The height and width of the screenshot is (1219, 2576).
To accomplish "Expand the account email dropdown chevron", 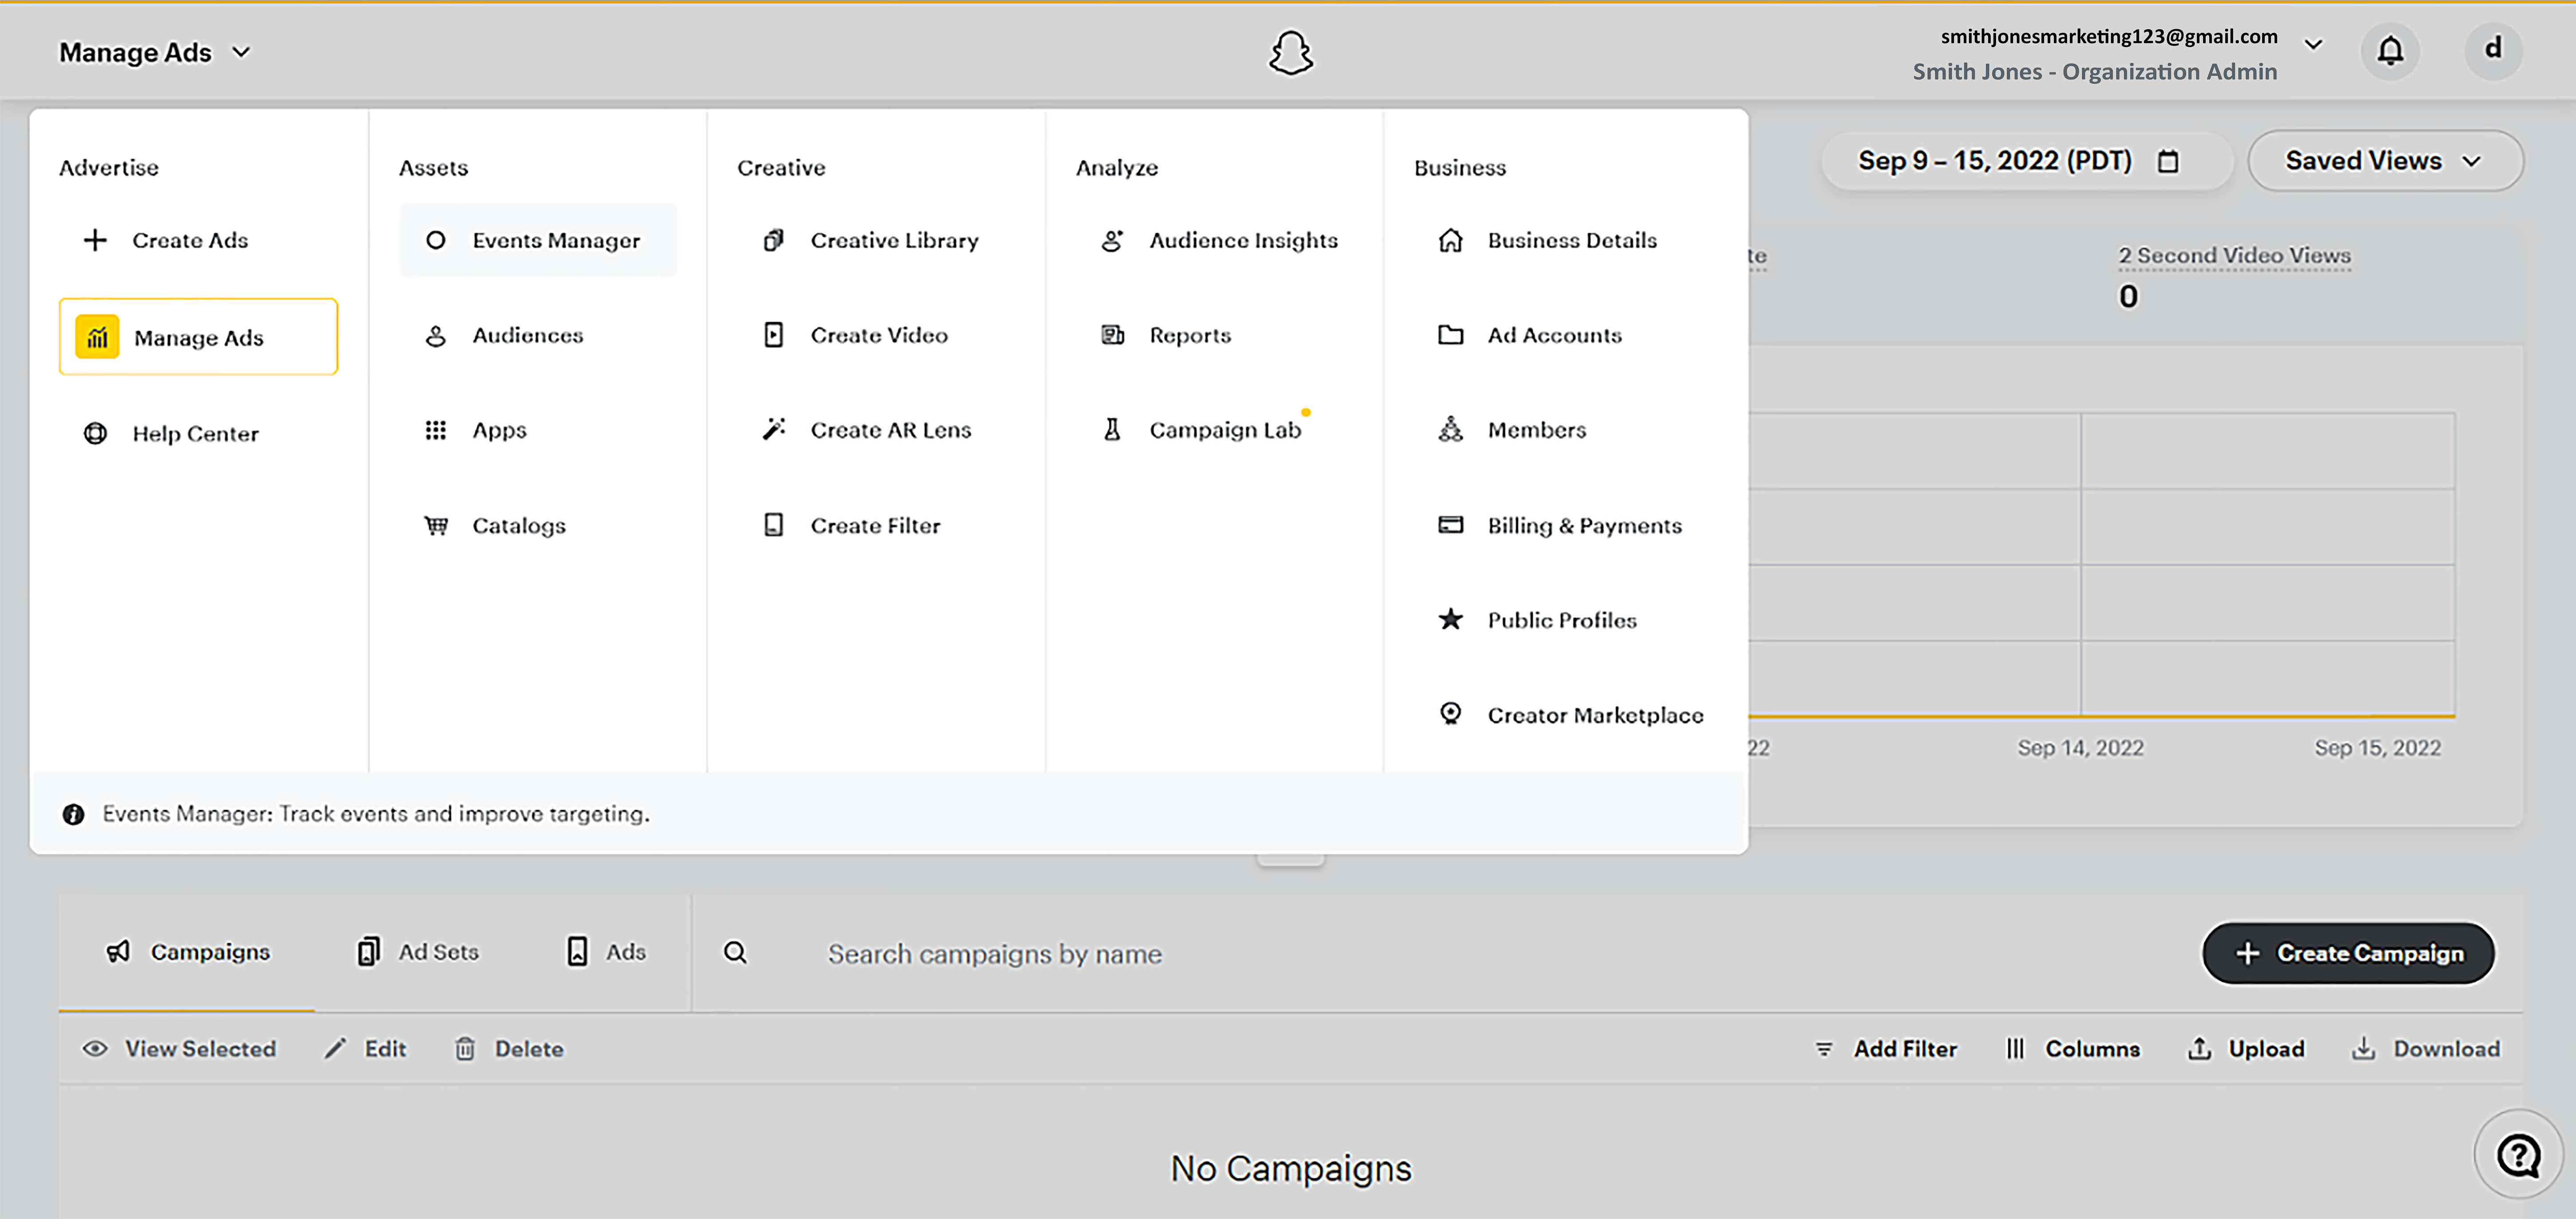I will (x=2313, y=44).
